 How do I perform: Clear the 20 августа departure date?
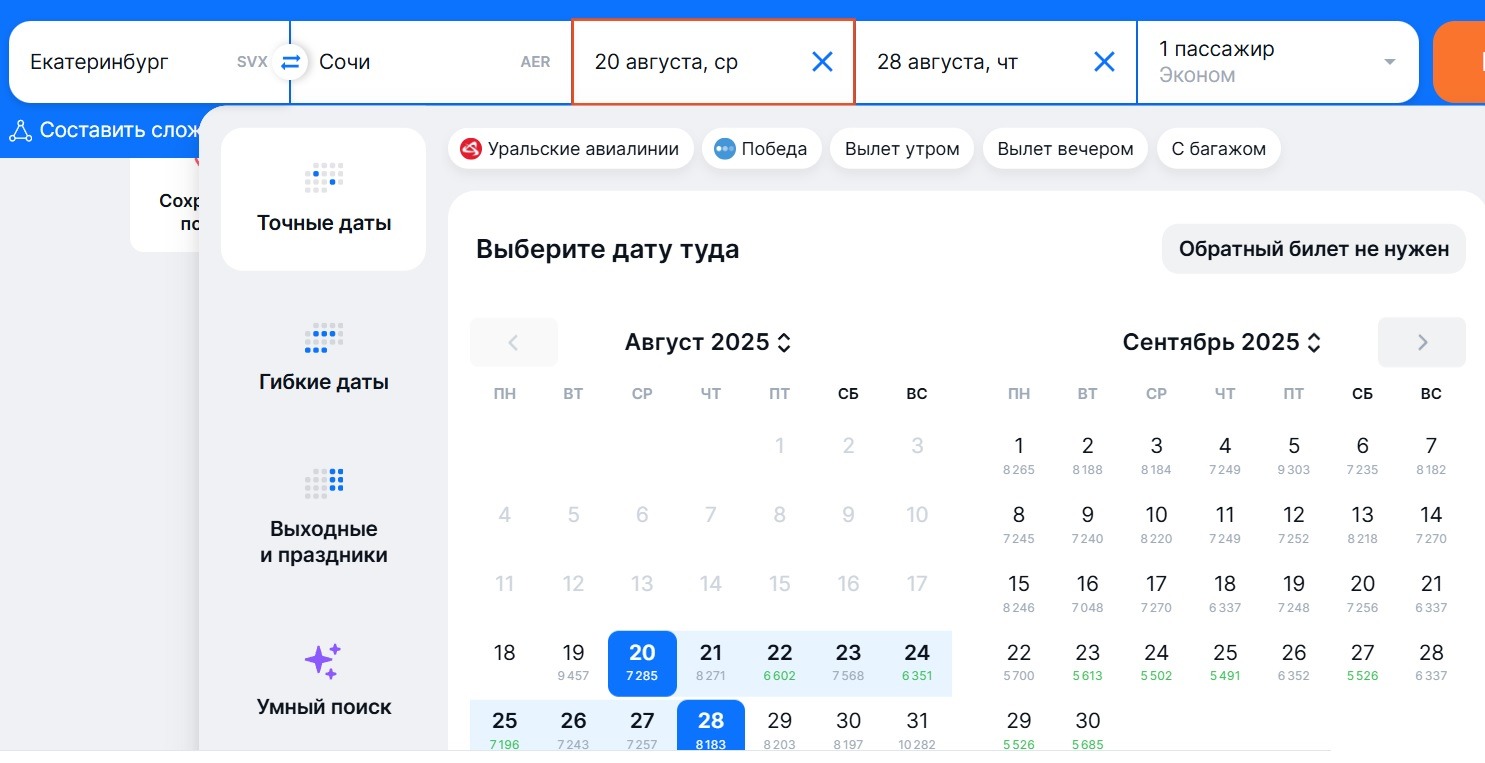coord(822,62)
